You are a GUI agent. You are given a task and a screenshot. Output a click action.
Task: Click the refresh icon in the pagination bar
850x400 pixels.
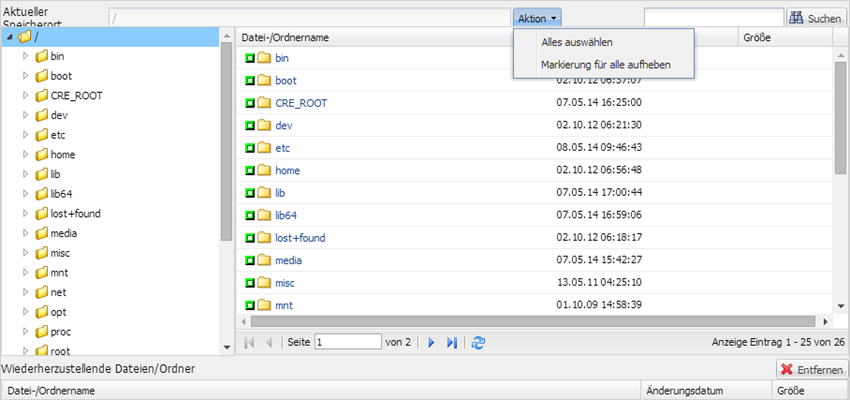pos(478,343)
